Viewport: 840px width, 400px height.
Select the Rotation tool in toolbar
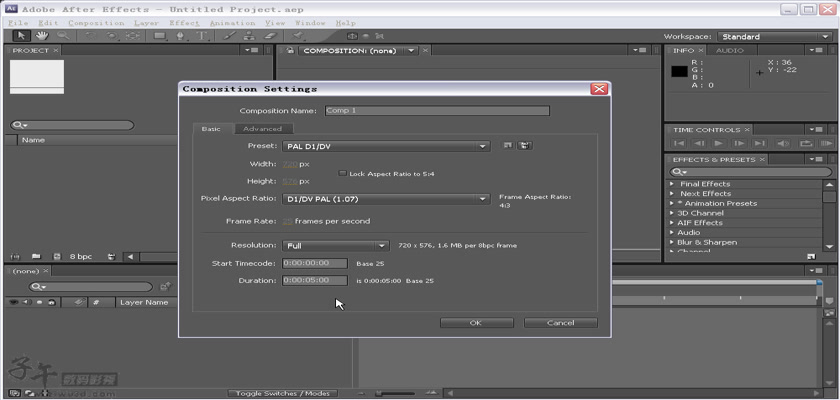click(x=90, y=36)
